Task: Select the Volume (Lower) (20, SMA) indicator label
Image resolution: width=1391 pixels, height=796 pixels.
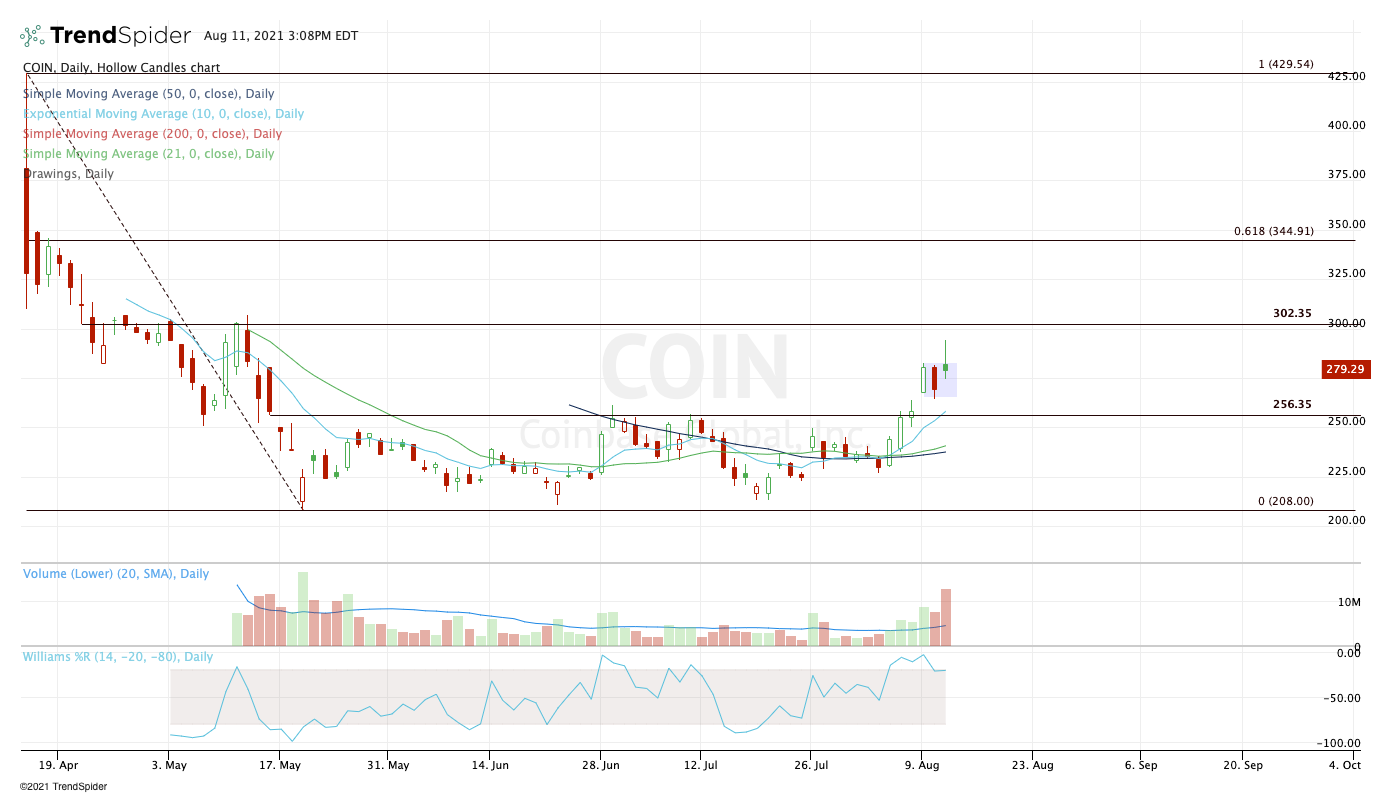Action: pyautogui.click(x=116, y=574)
